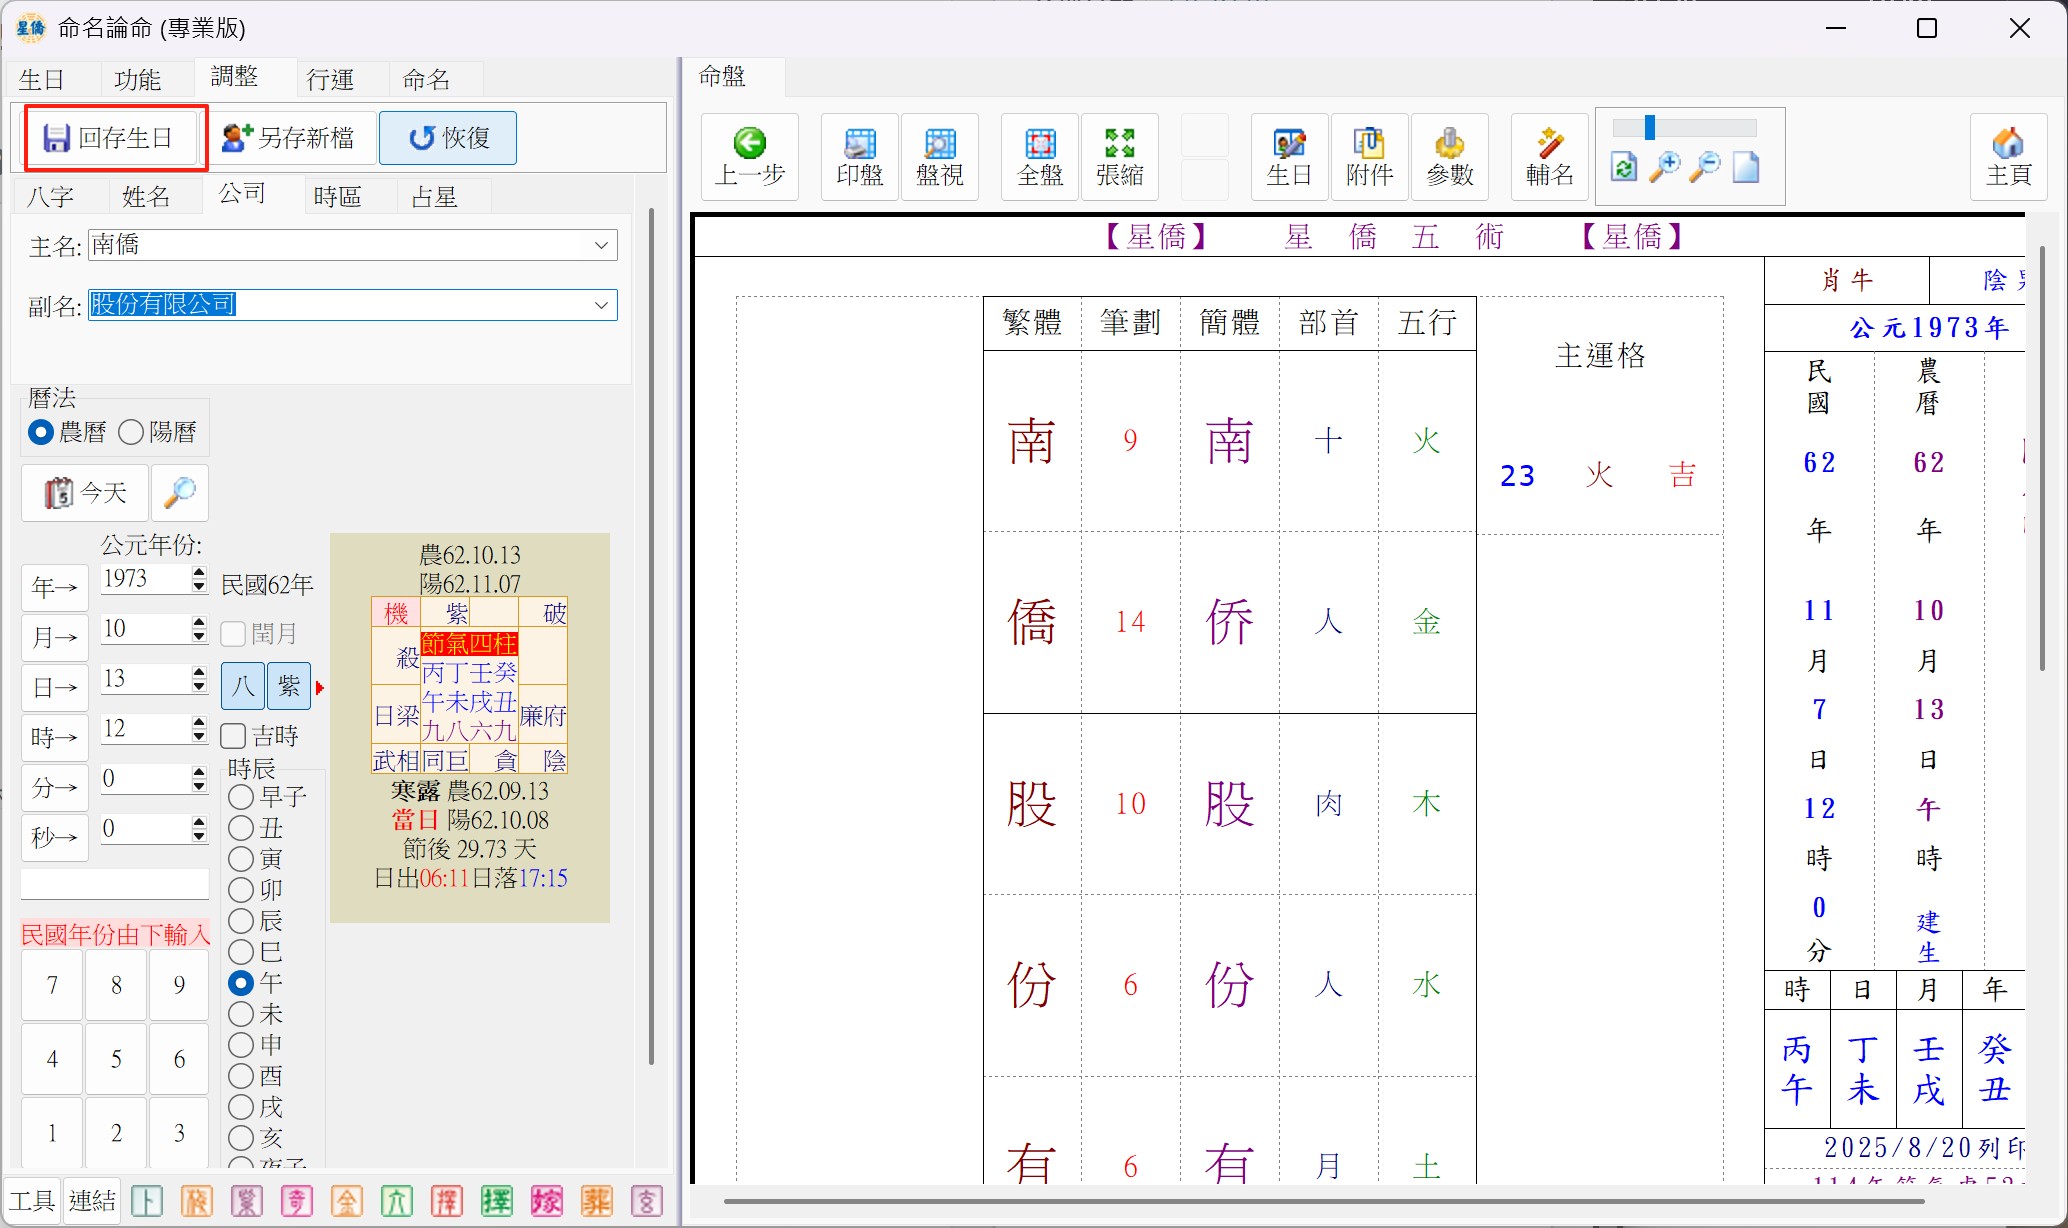Open the 副名 dropdown arrow
Viewport: 2068px width, 1228px height.
601,305
